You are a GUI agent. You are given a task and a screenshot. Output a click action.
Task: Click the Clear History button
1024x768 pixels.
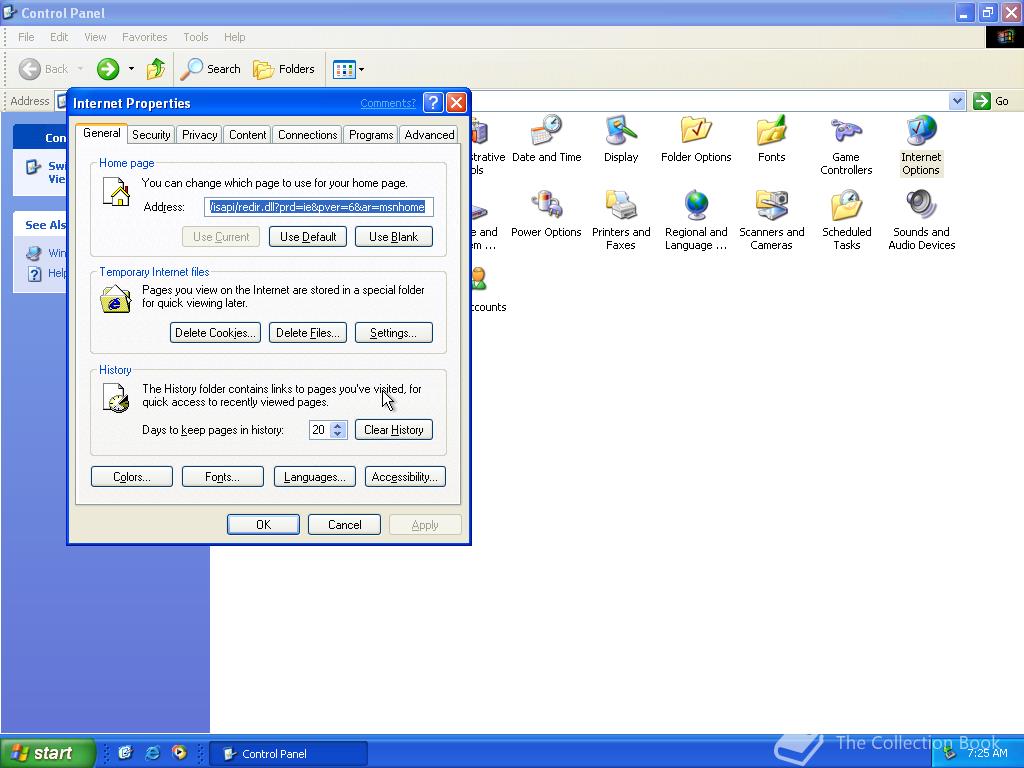(x=394, y=430)
